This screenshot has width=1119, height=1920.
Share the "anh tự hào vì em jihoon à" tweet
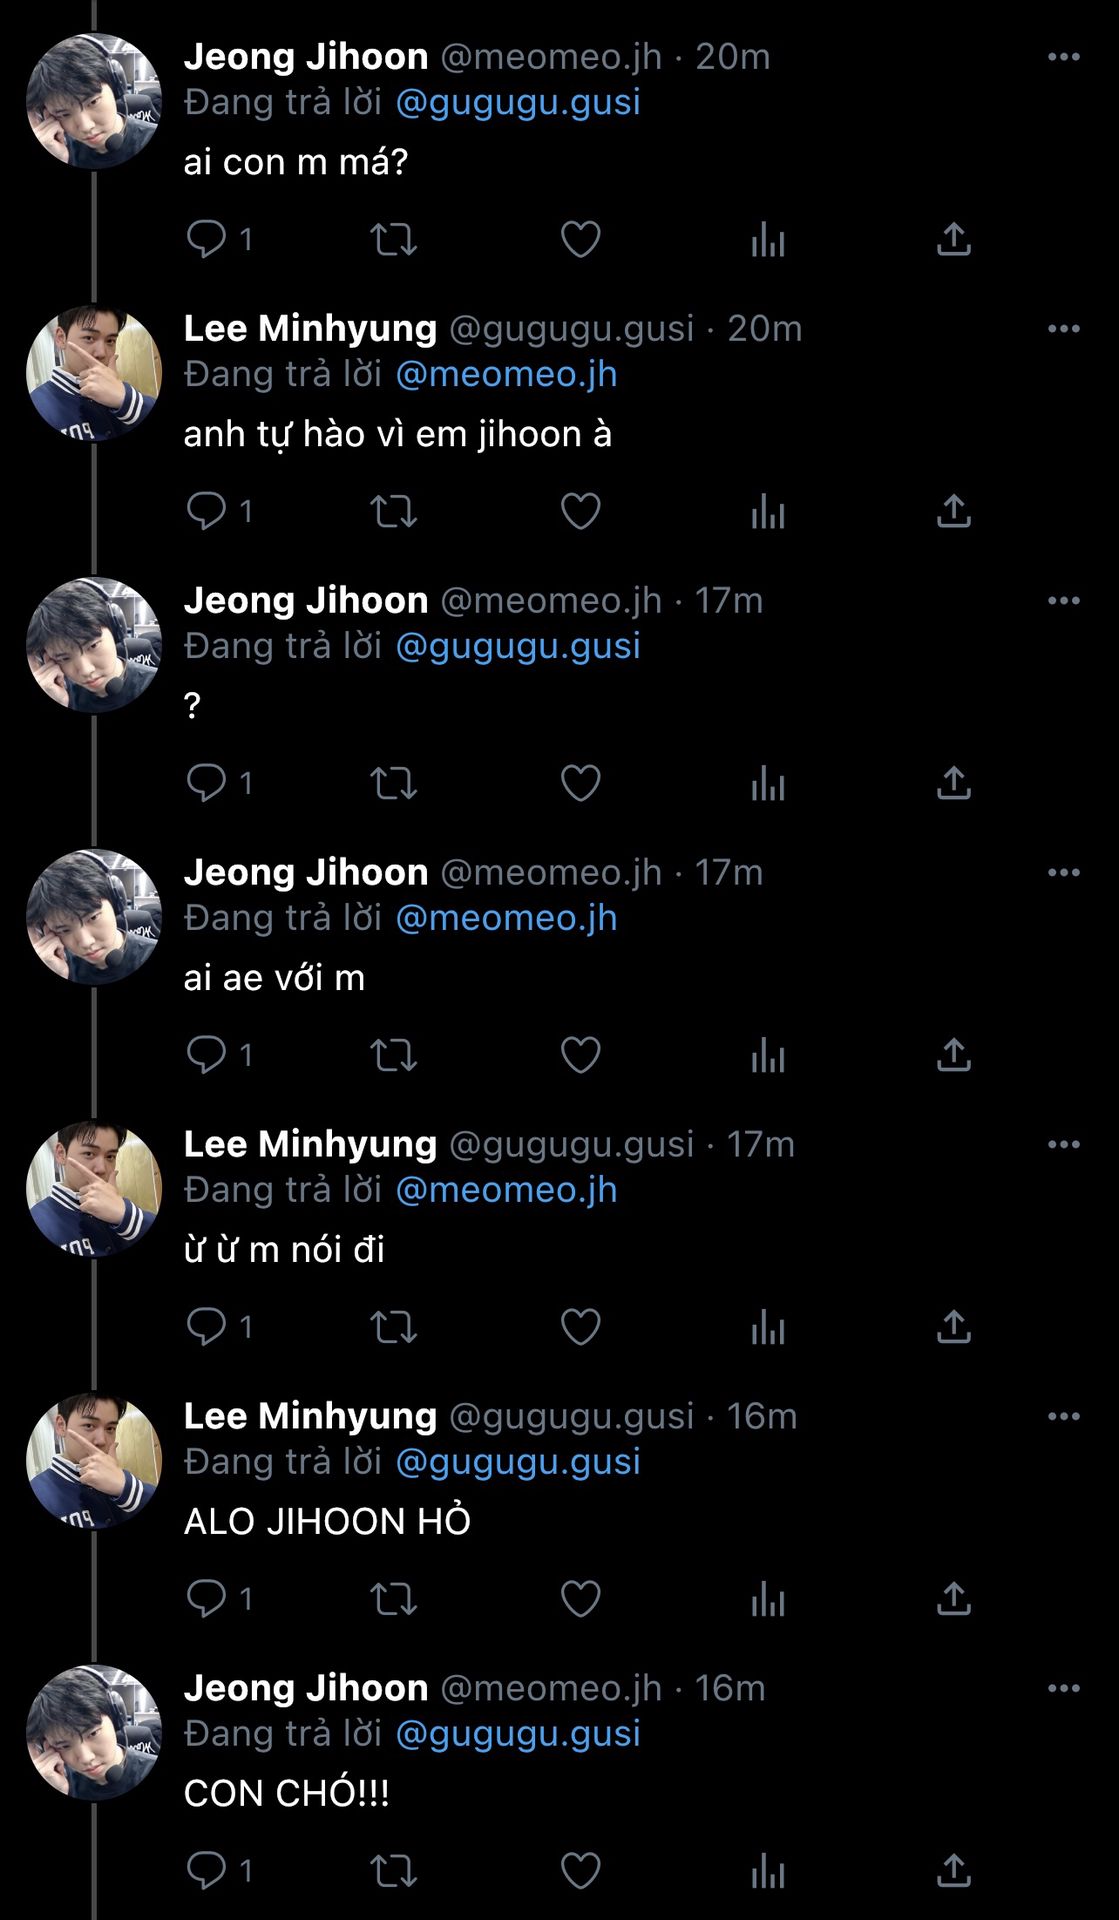(954, 512)
